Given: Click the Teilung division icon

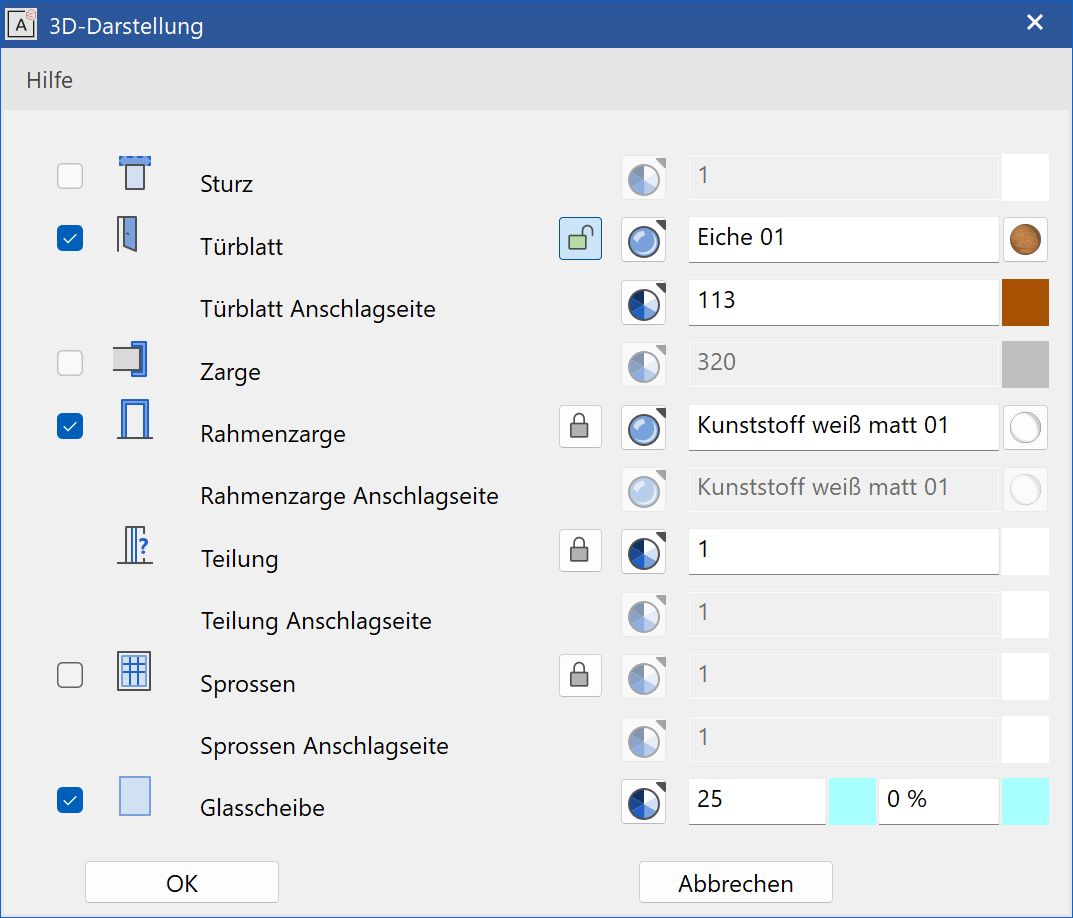Looking at the screenshot, I should [x=135, y=546].
